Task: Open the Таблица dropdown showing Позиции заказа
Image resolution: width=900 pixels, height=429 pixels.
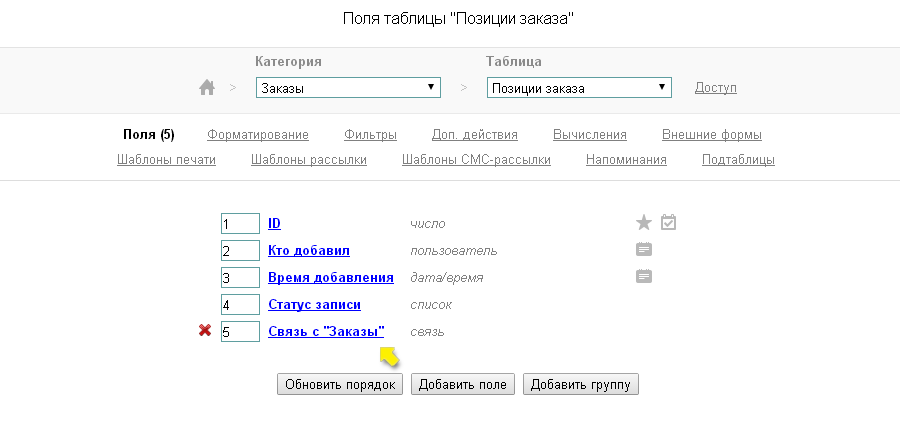Action: click(x=579, y=88)
